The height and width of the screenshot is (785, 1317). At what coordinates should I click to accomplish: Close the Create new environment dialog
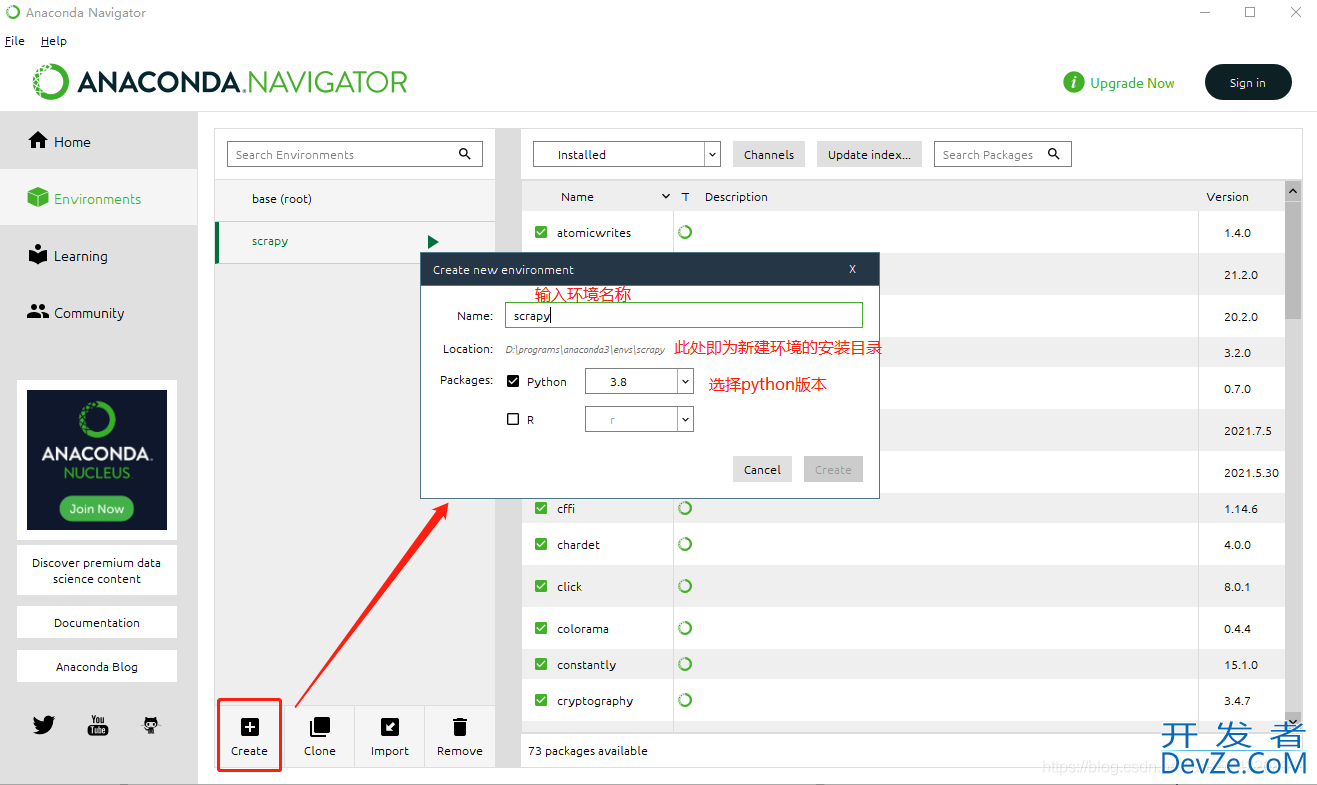point(853,269)
